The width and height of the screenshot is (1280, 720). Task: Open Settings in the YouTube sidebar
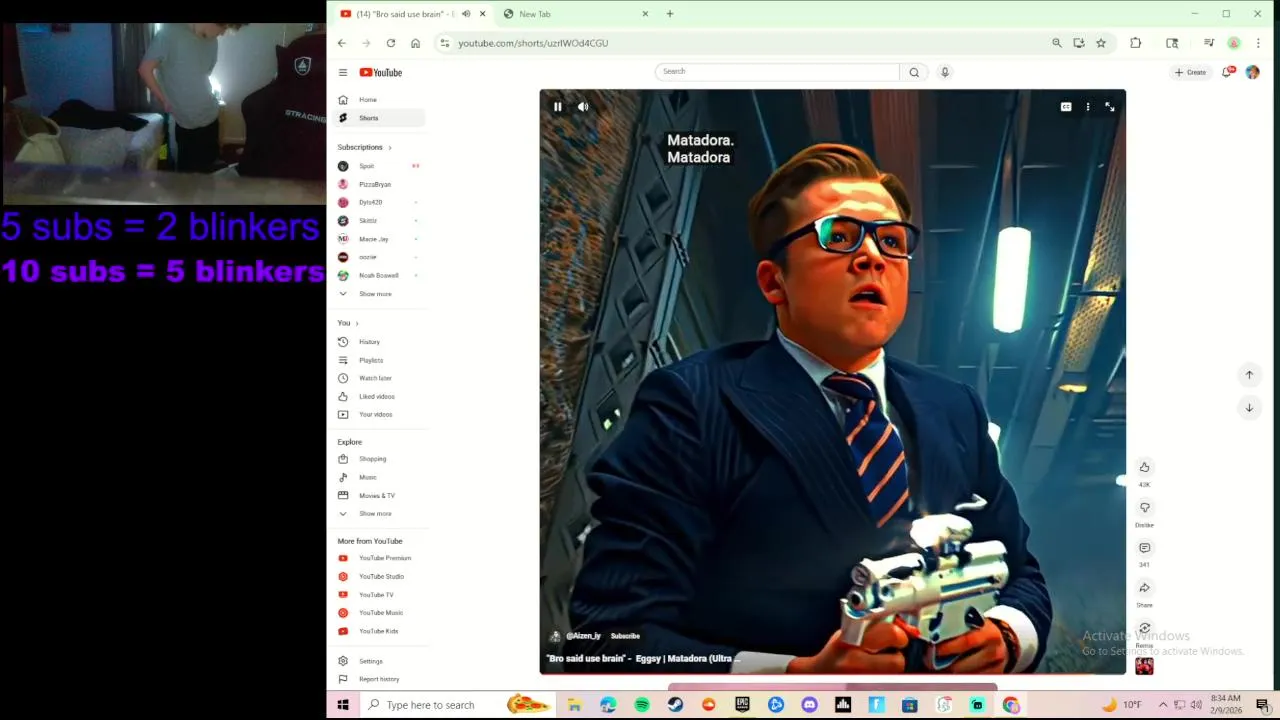[380, 661]
